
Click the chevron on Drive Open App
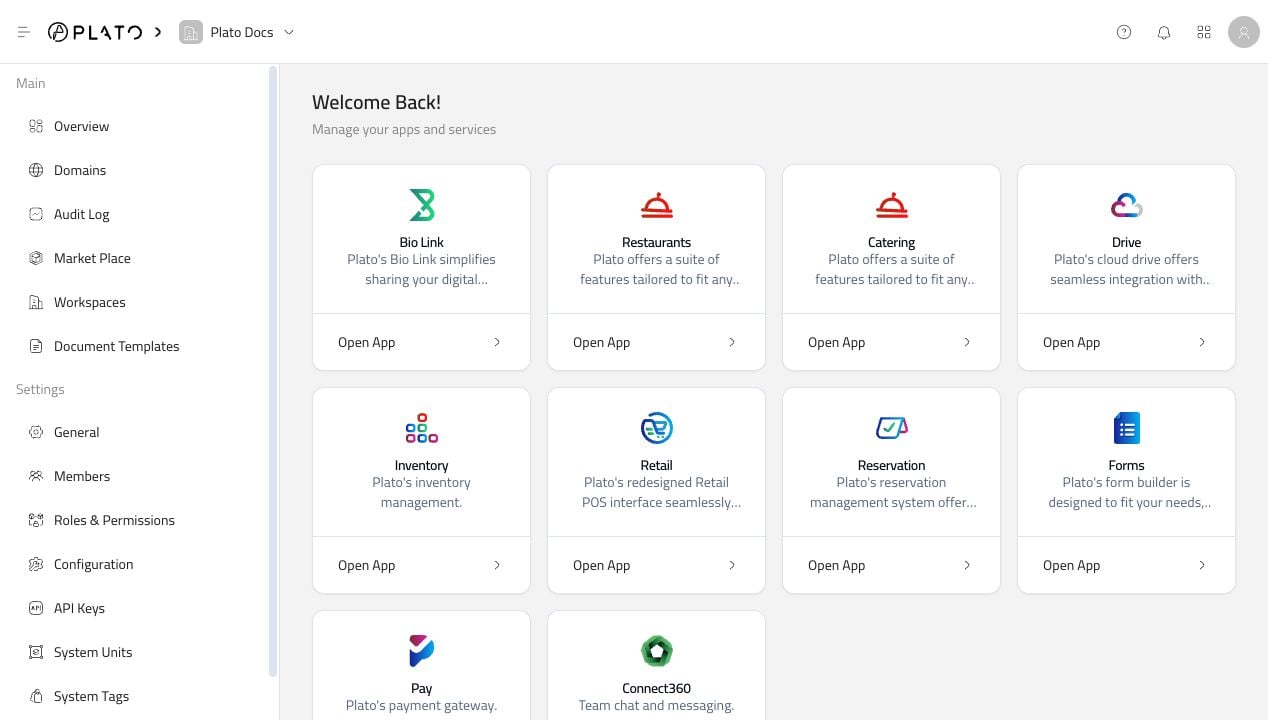click(x=1202, y=342)
